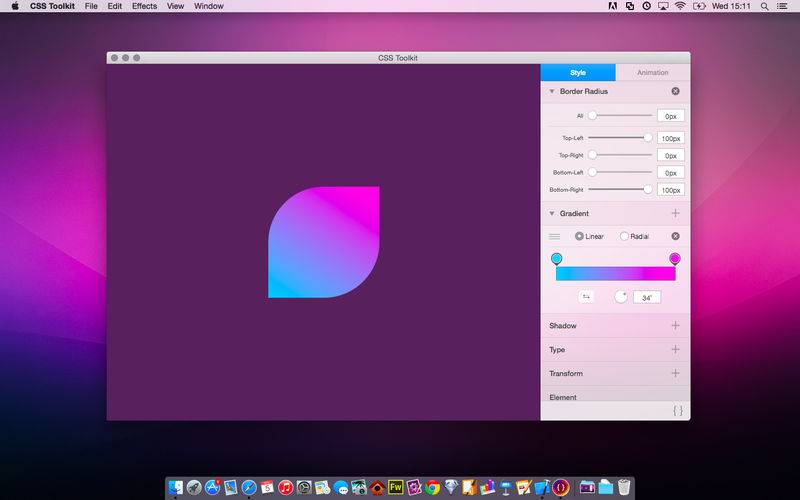Viewport: 800px width, 500px height.
Task: Click the reverse gradient colors icon
Action: click(x=586, y=296)
